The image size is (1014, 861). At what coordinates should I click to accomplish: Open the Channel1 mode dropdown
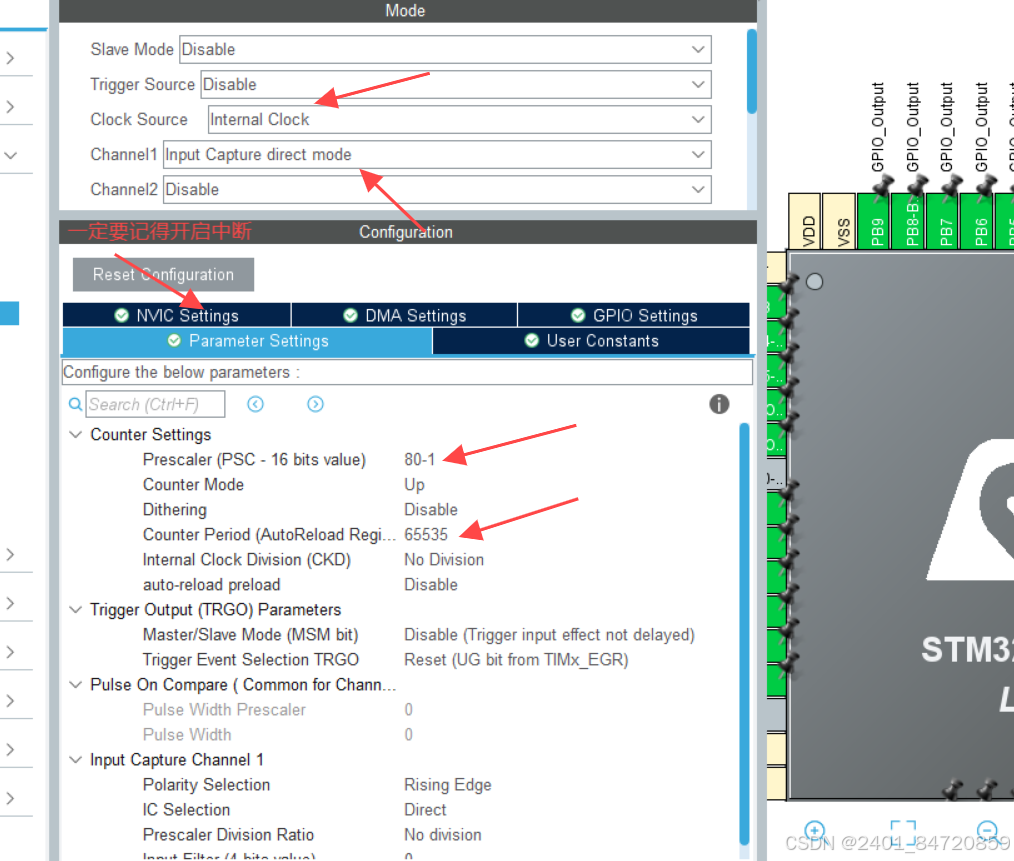(x=437, y=155)
